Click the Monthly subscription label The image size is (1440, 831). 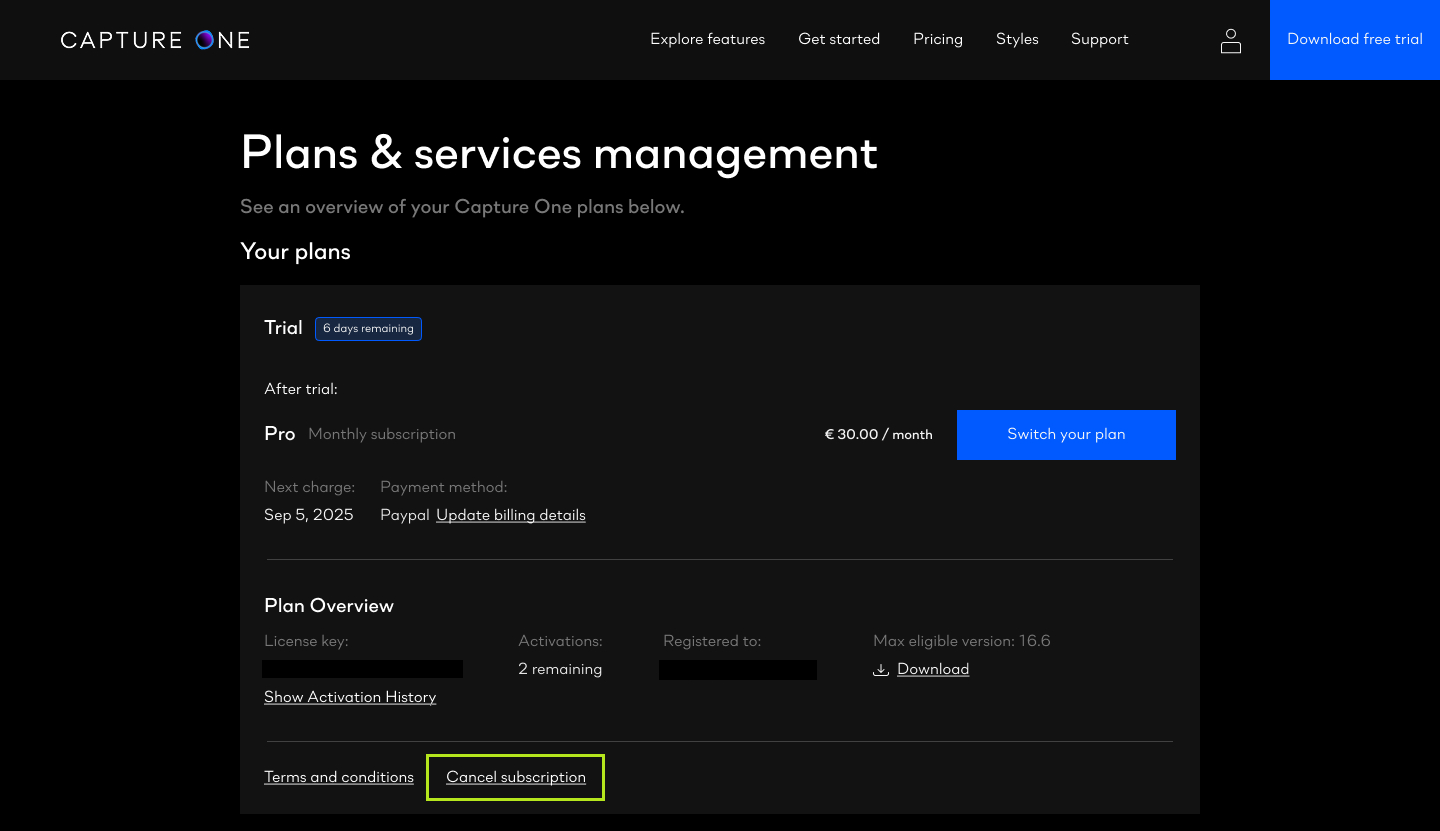382,434
